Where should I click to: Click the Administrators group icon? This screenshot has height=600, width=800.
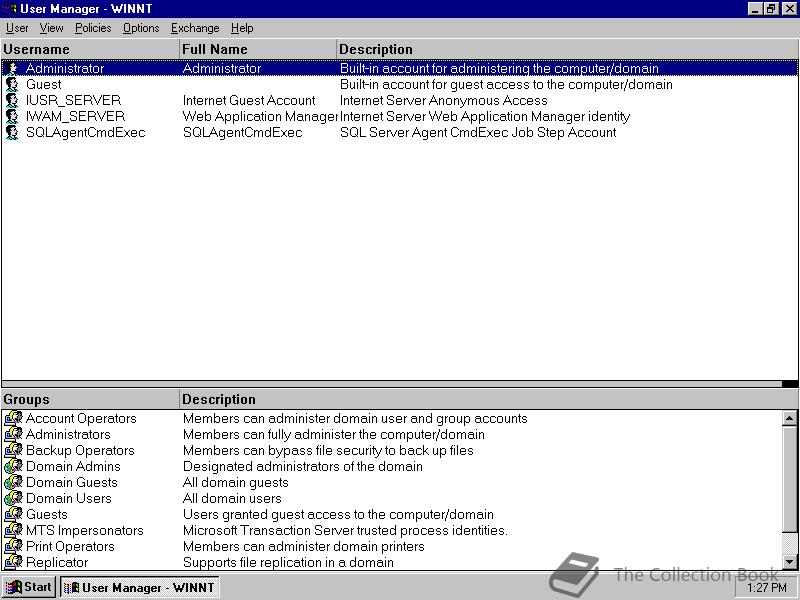click(x=13, y=434)
